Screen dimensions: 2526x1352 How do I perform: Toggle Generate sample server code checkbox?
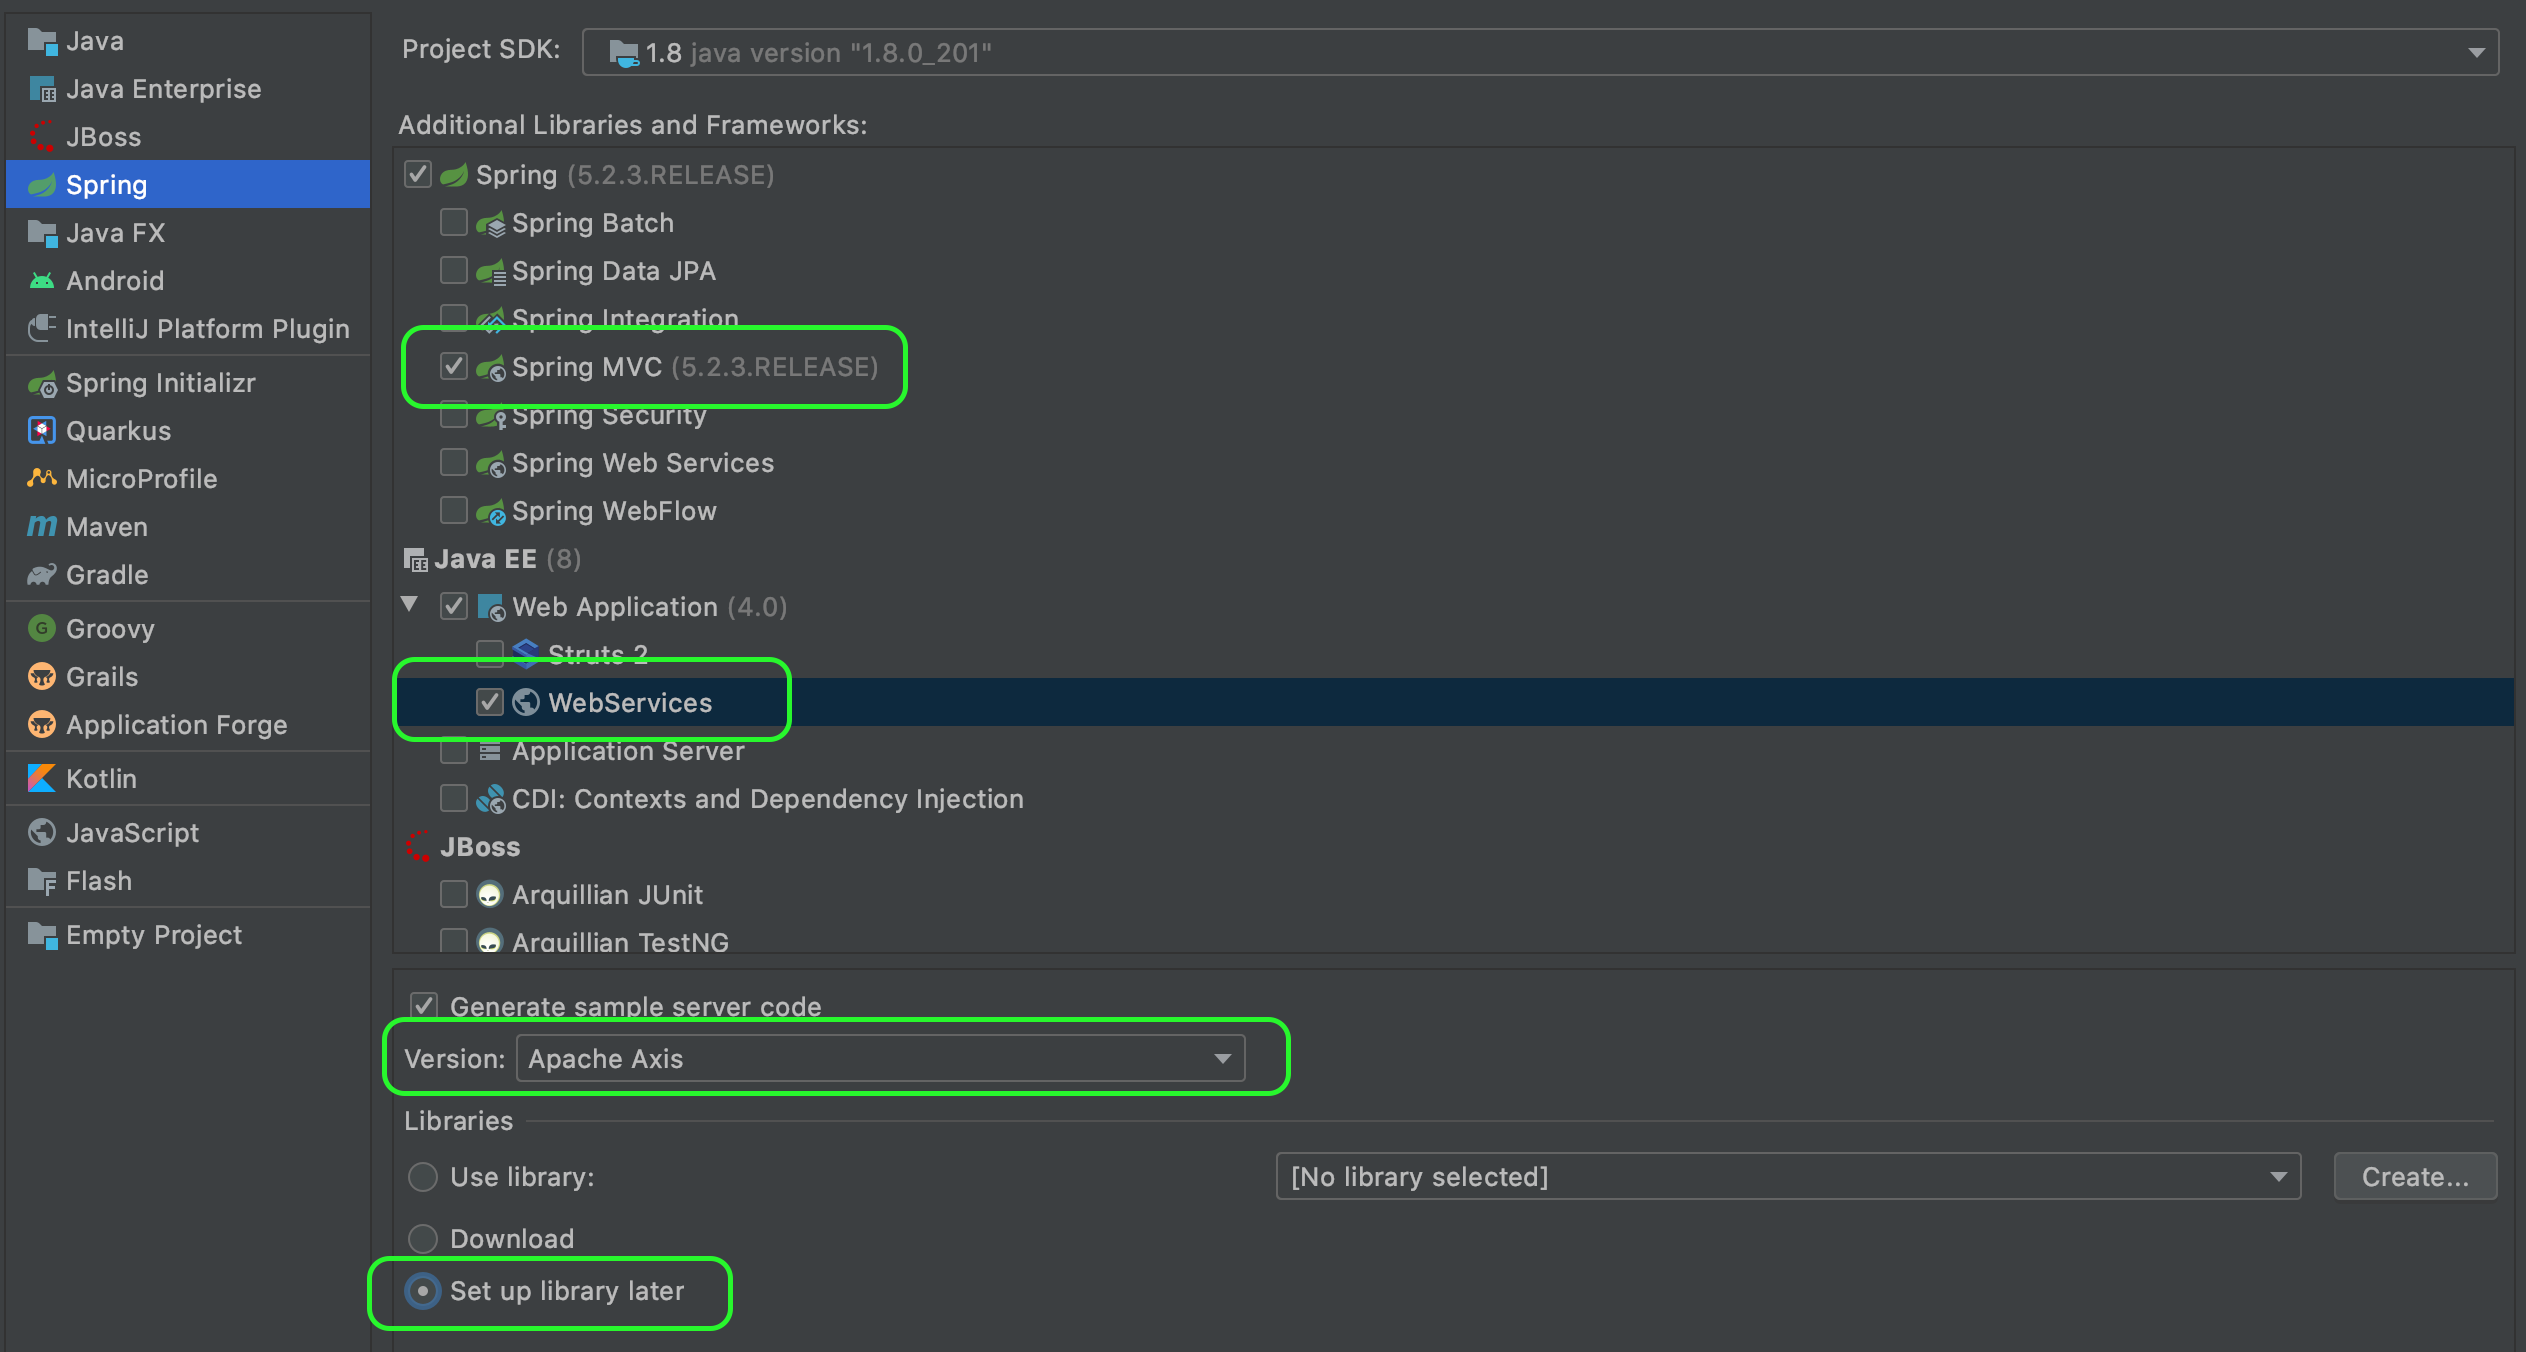[x=424, y=1005]
